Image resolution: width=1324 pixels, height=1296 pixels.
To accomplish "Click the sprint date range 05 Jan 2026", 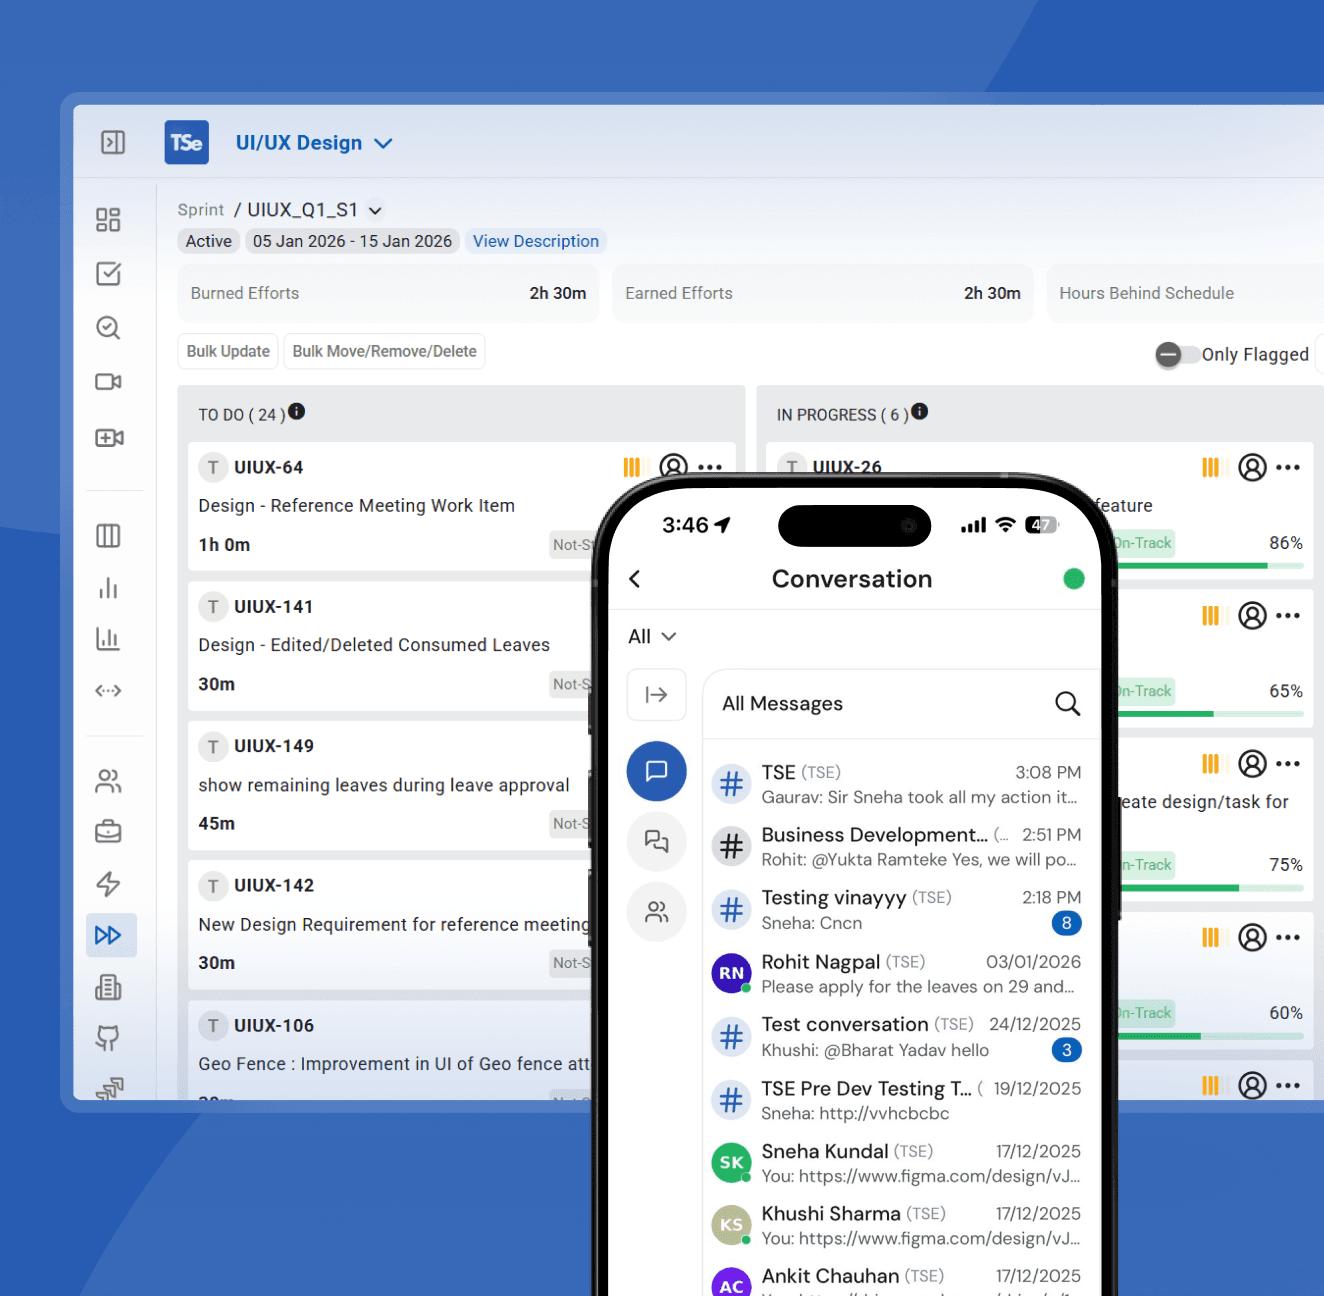I will click(352, 241).
